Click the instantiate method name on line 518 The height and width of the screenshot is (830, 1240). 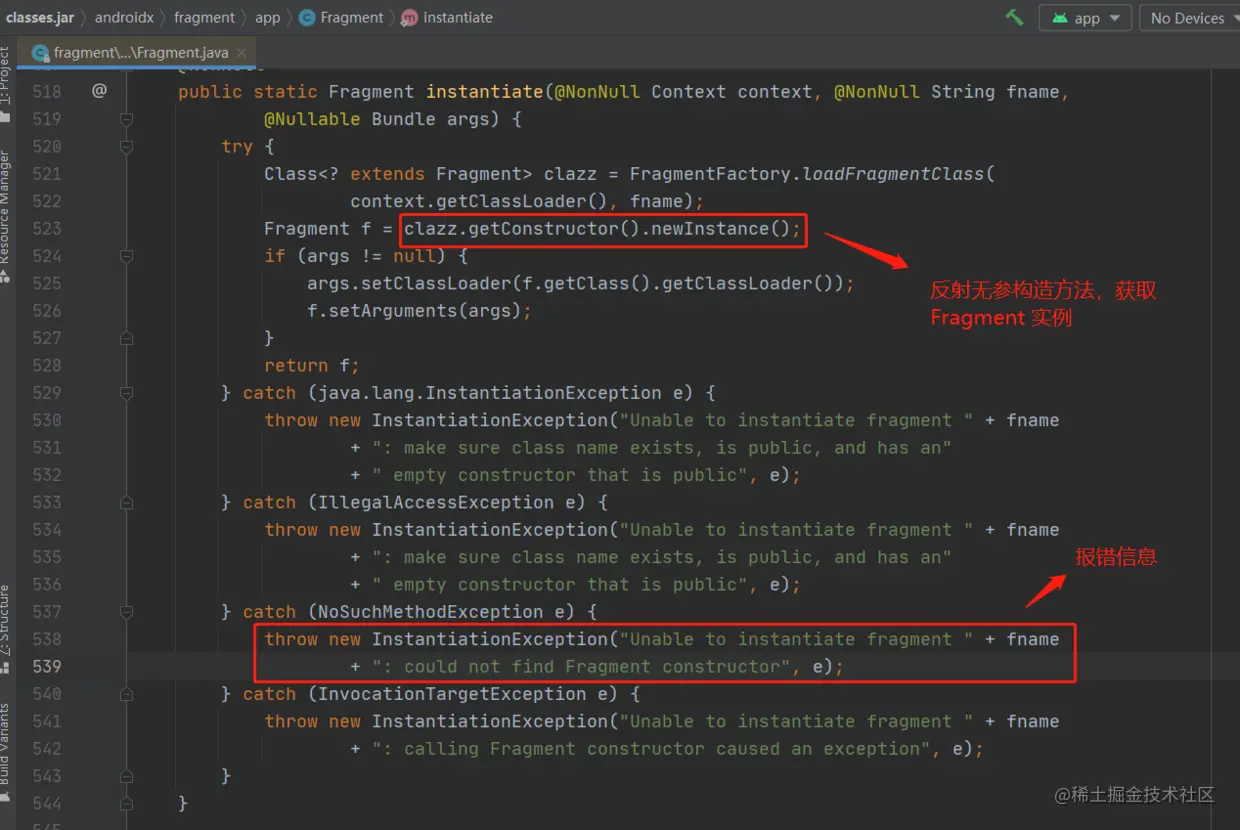(x=485, y=91)
